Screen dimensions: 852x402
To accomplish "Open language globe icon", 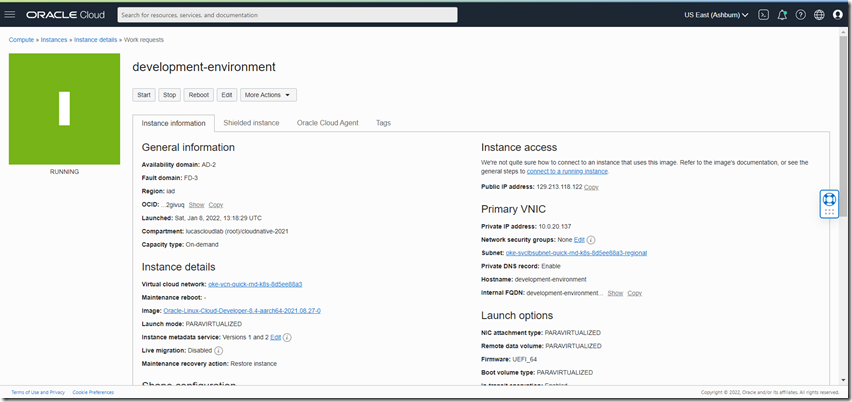I will point(819,15).
